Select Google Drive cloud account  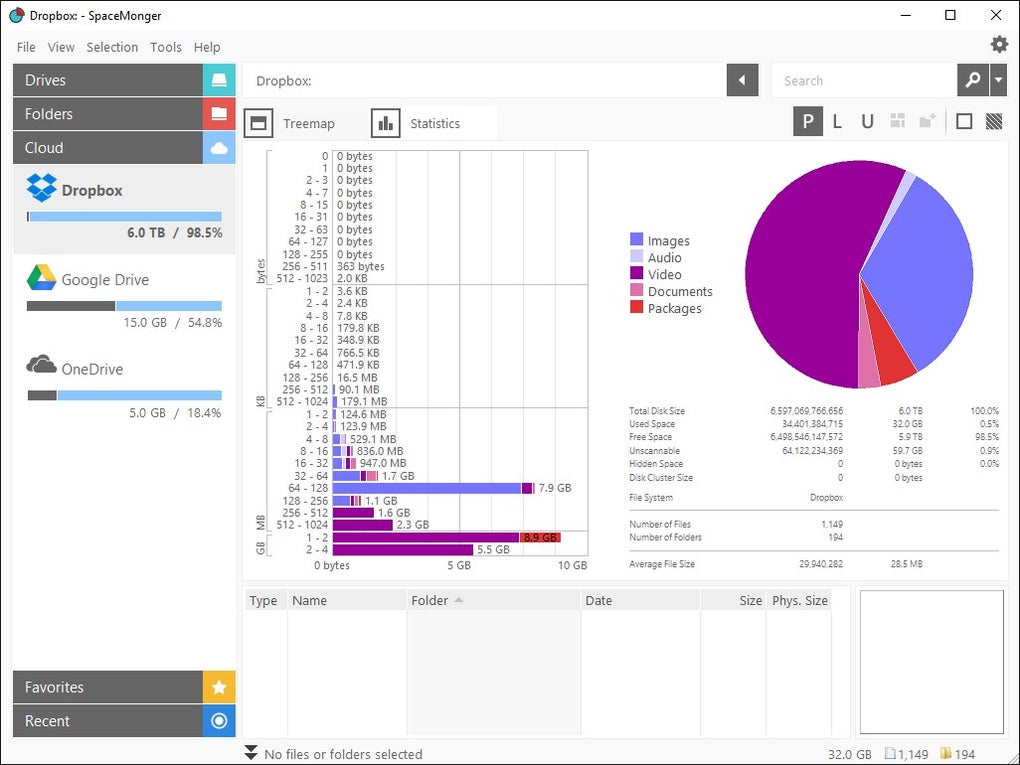click(x=105, y=280)
